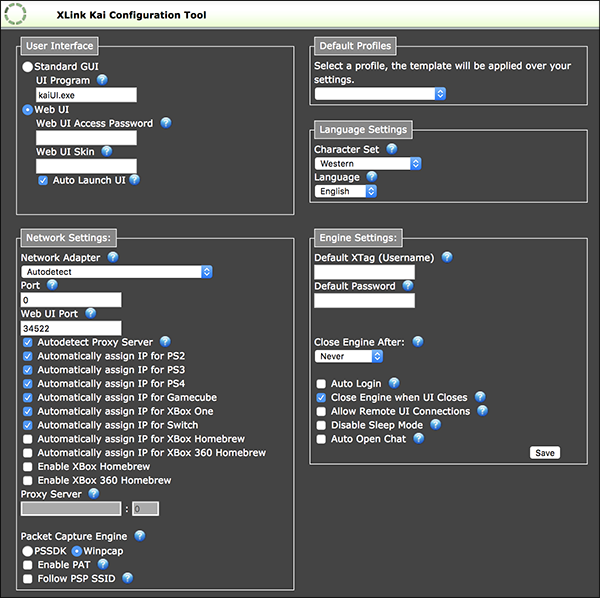The height and width of the screenshot is (598, 600).
Task: Open Network Adapter dropdown showing Autodetect
Action: pos(117,272)
